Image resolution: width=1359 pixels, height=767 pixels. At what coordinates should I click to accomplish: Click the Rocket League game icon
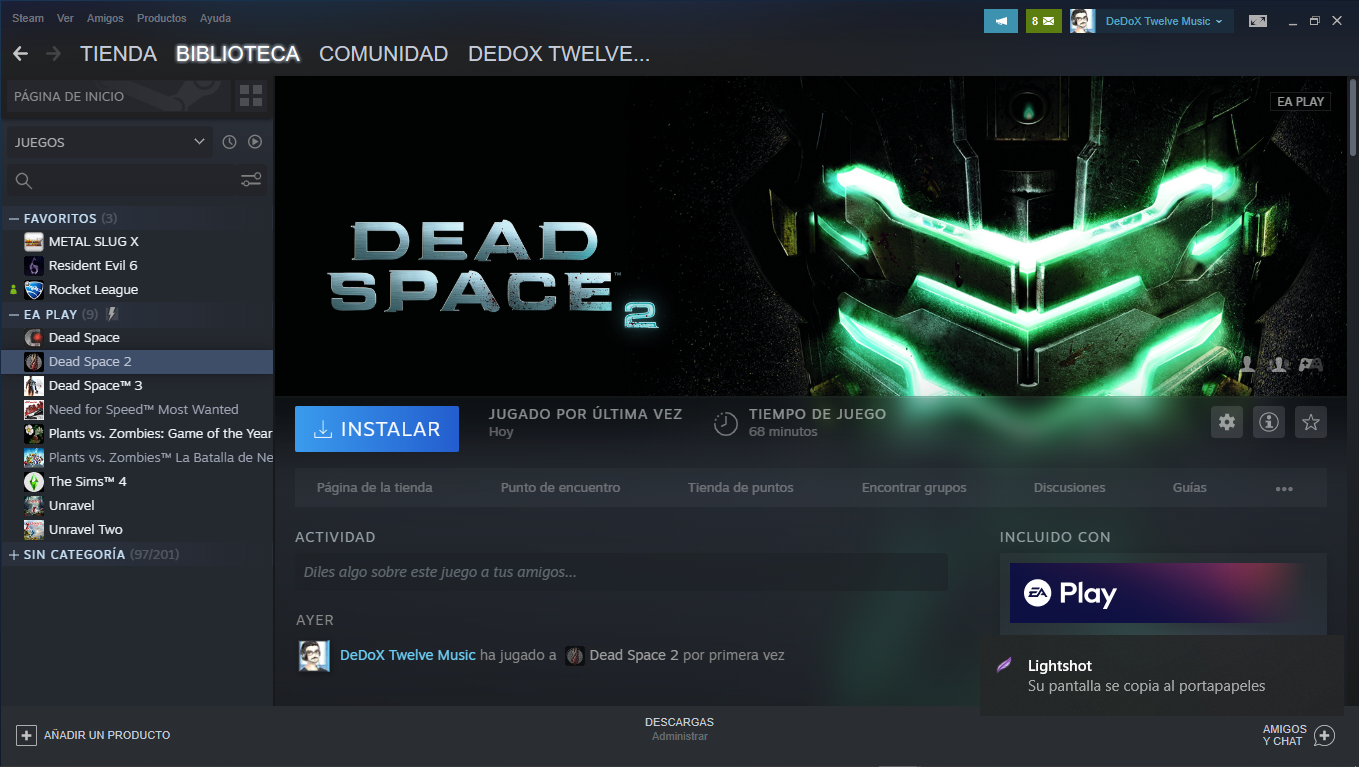[x=34, y=290]
